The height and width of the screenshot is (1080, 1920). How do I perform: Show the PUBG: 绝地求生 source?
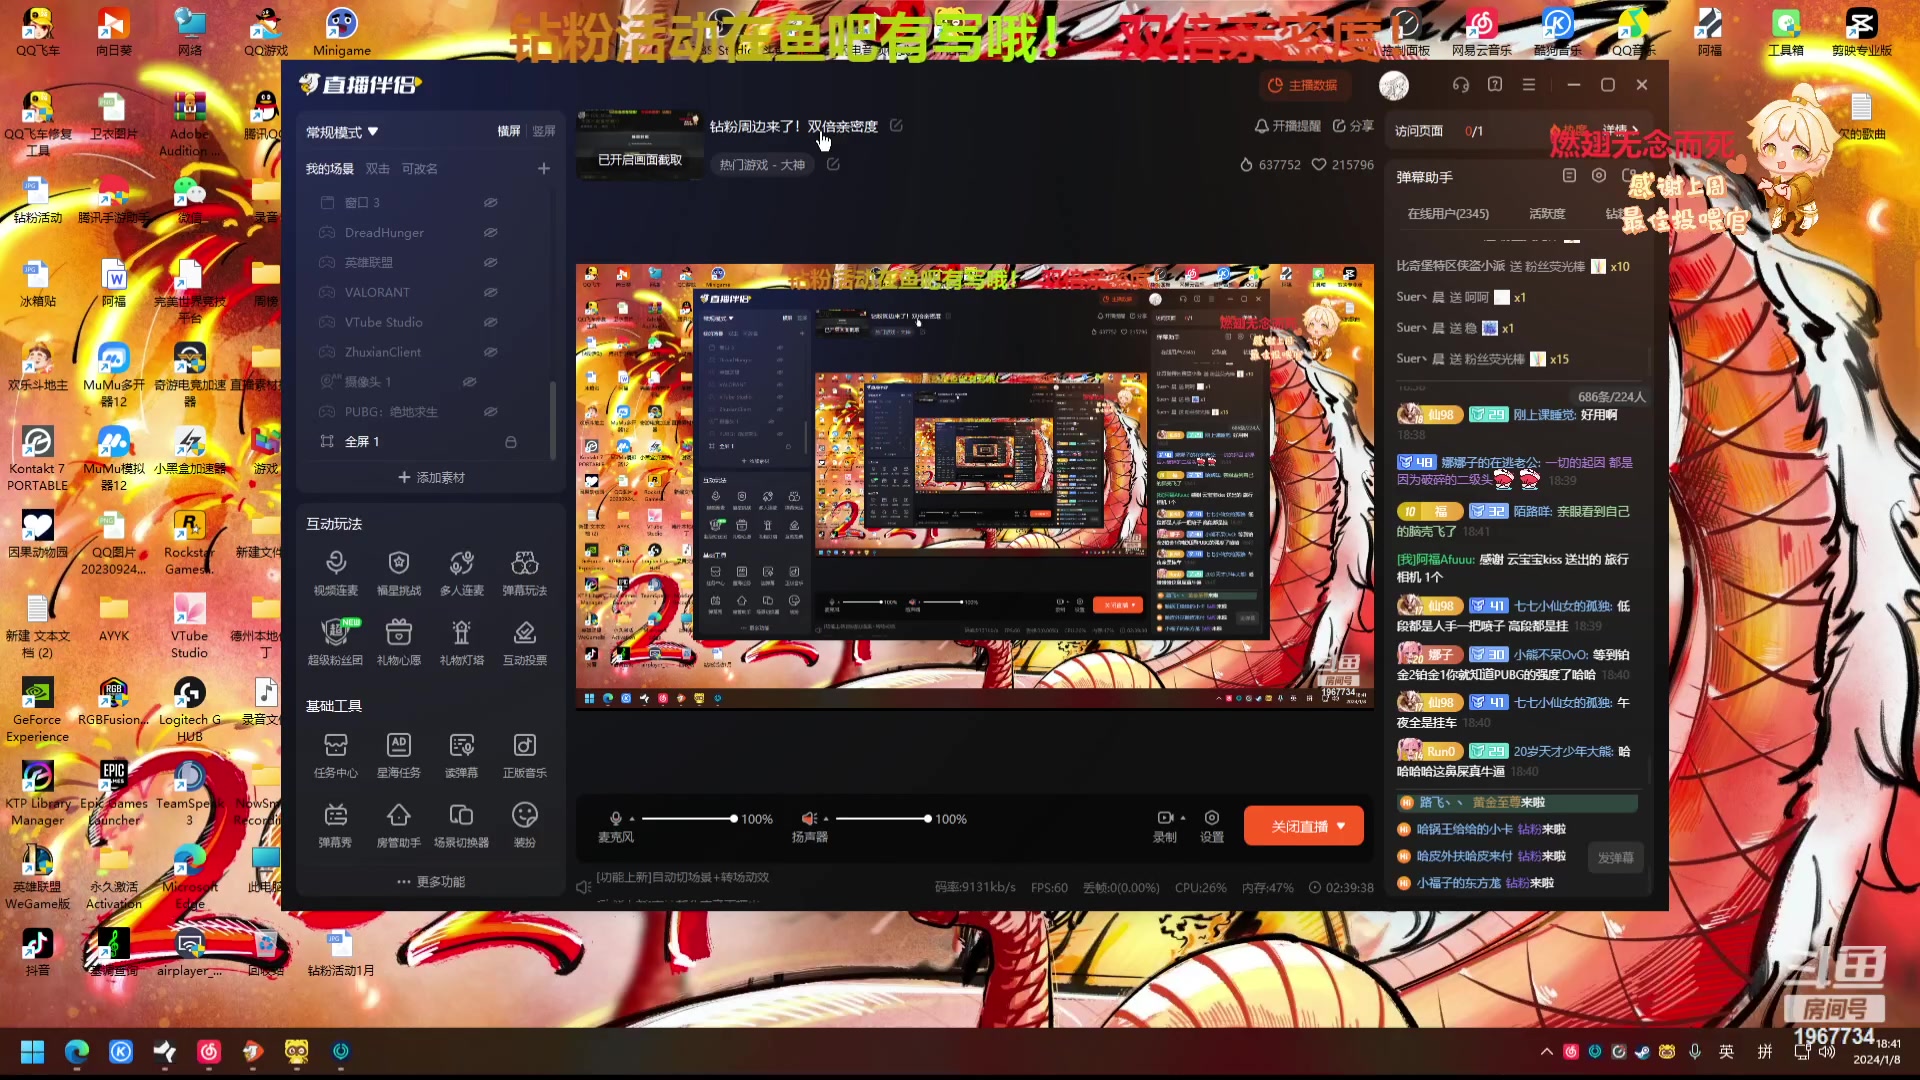click(x=491, y=412)
